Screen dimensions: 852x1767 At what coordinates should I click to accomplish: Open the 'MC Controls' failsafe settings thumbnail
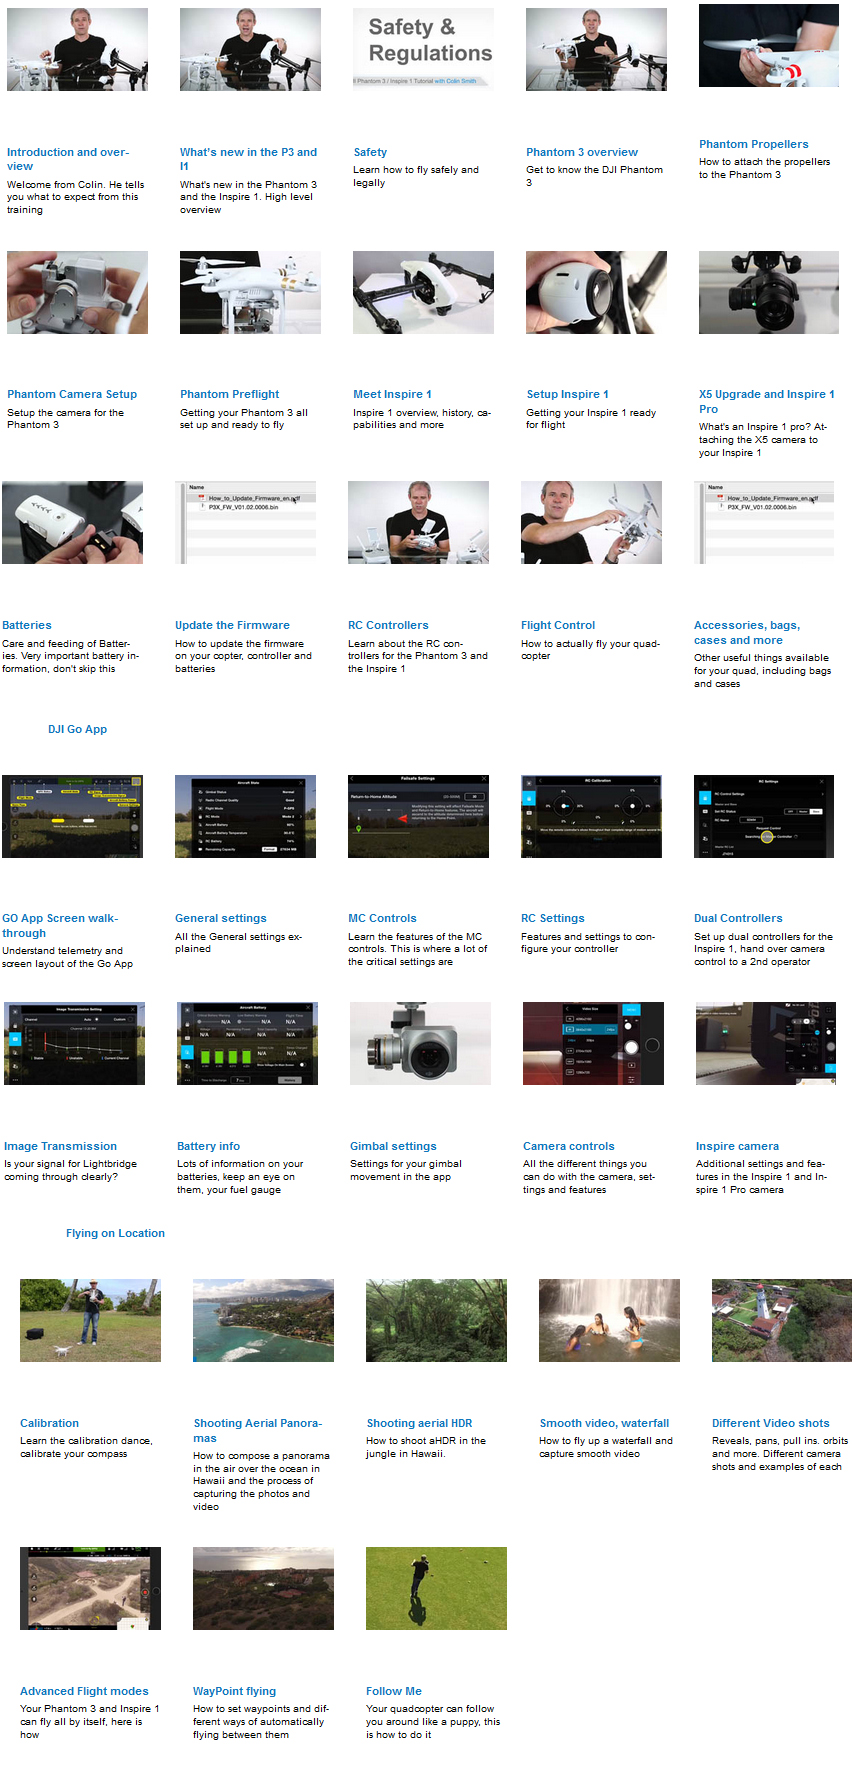[x=418, y=816]
